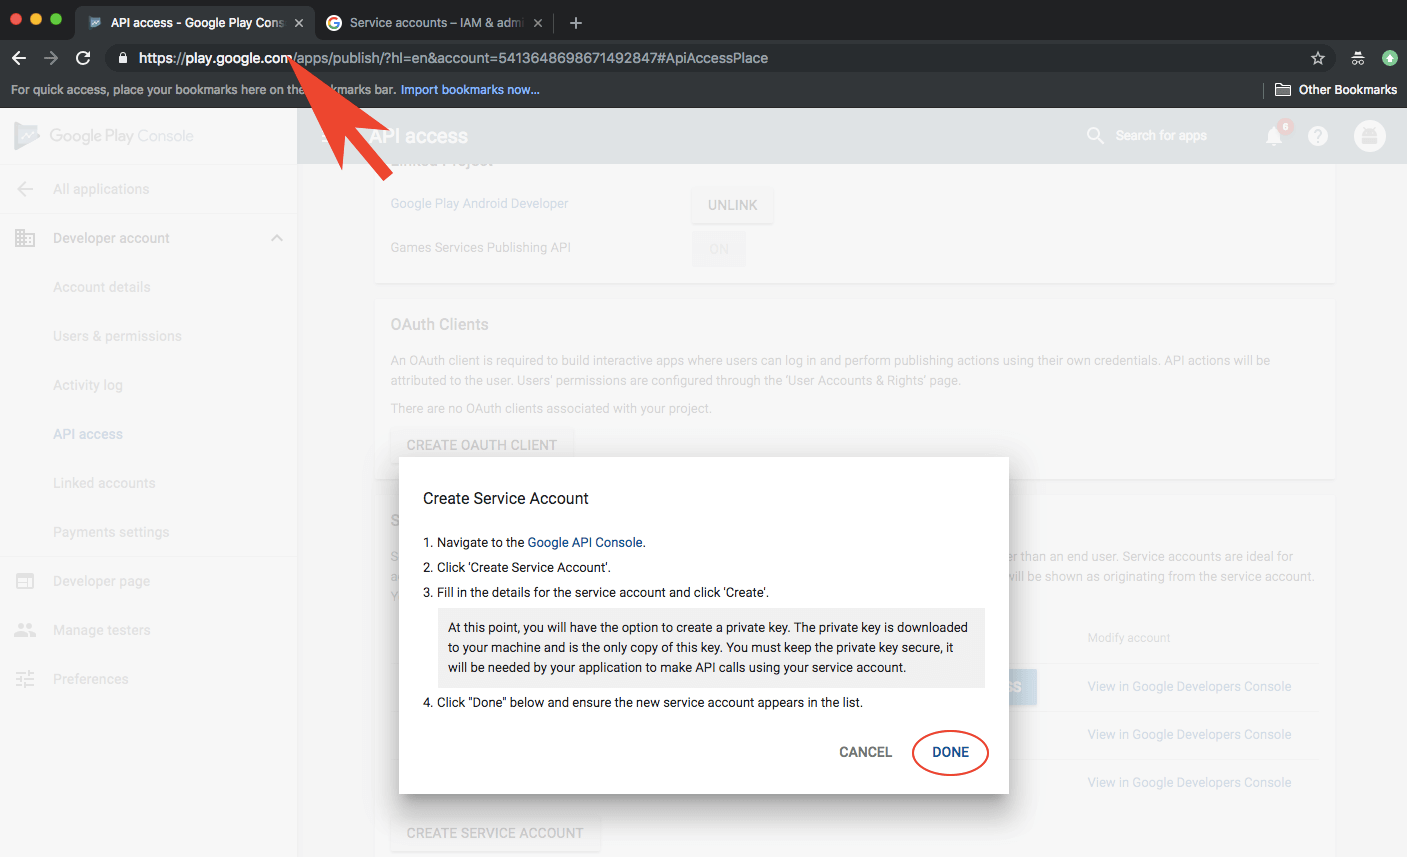
Task: Click UNLINK for Google Play Android Developer
Action: [733, 205]
